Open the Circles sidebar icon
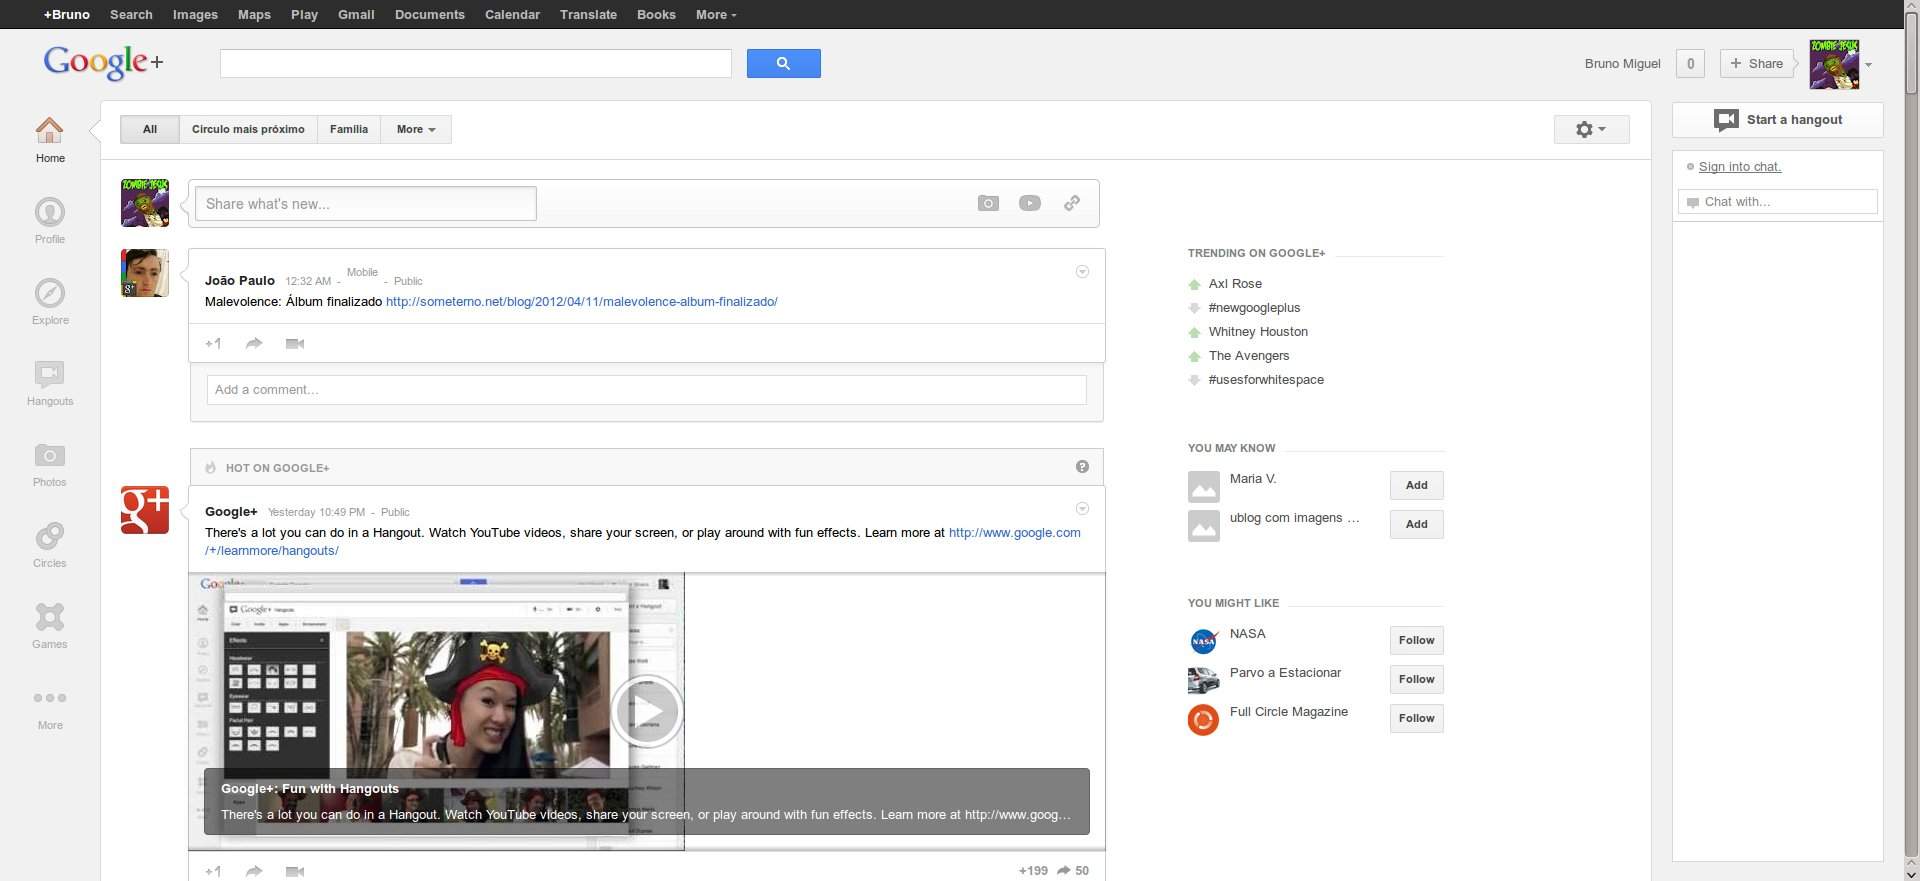The width and height of the screenshot is (1920, 881). [49, 536]
